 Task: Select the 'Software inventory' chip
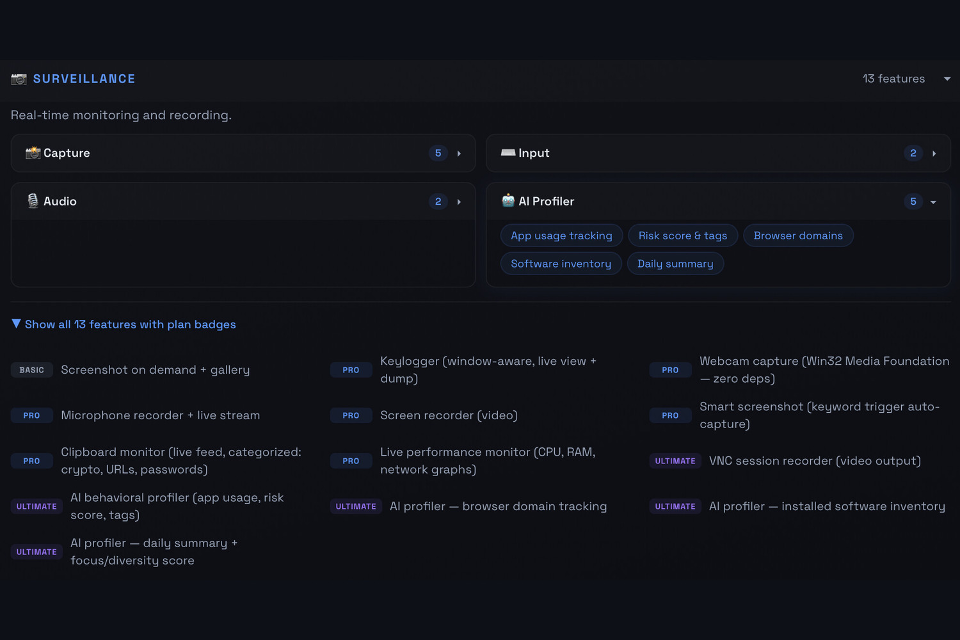pyautogui.click(x=561, y=264)
